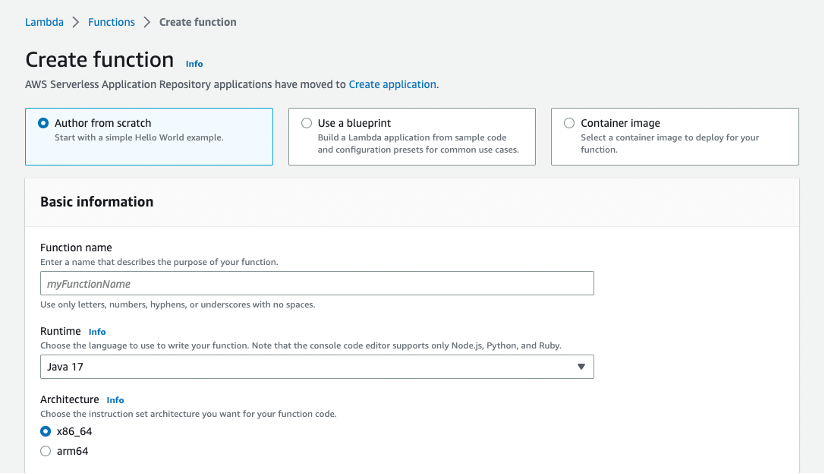Image resolution: width=824 pixels, height=474 pixels.
Task: Switch architecture to arm64
Action: coord(45,451)
